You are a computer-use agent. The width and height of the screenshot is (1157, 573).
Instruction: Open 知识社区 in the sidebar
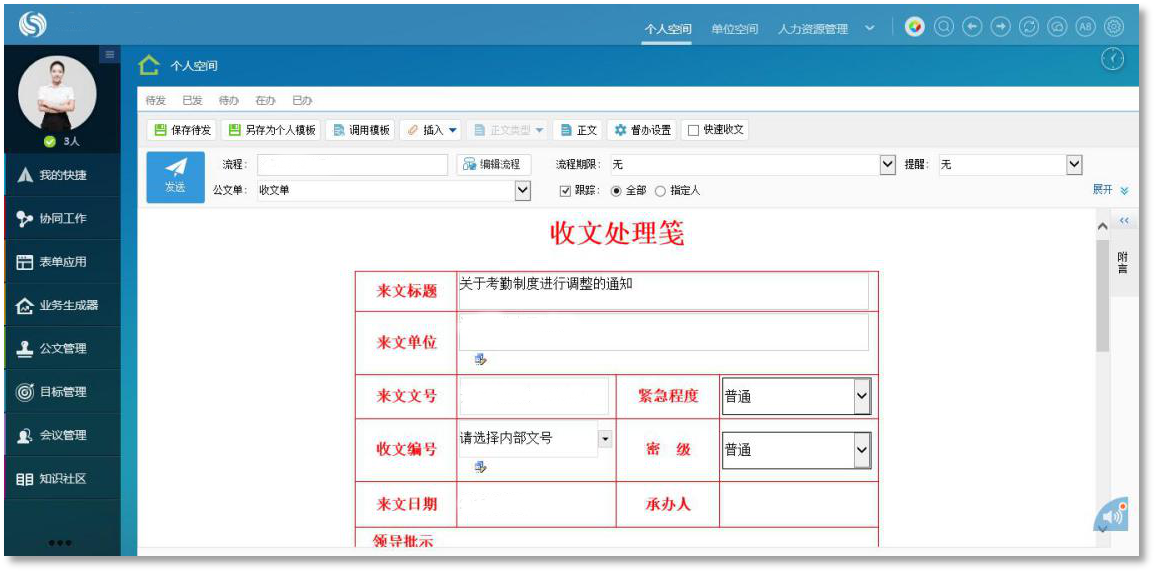62,479
